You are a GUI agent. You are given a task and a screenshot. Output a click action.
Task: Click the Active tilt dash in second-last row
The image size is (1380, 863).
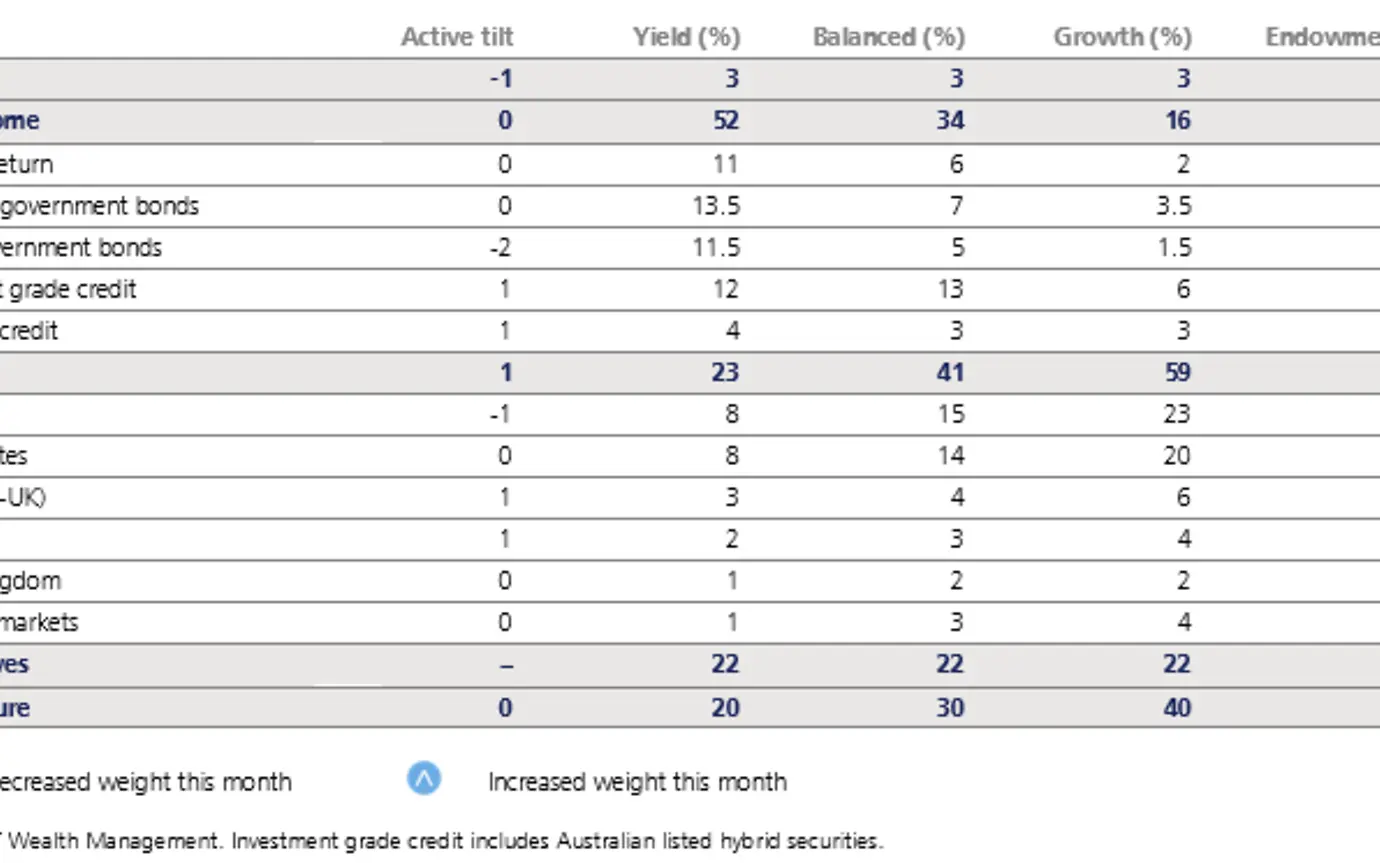(505, 665)
